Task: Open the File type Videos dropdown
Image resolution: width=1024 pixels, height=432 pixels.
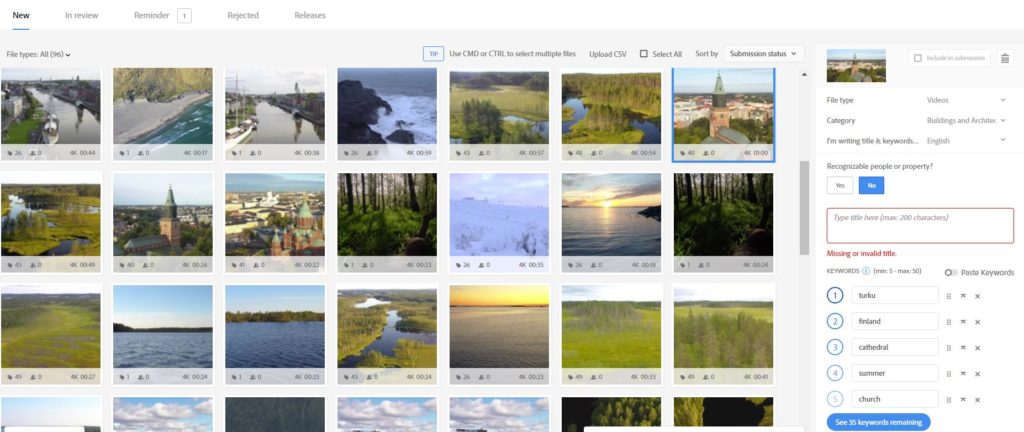Action: tap(967, 100)
